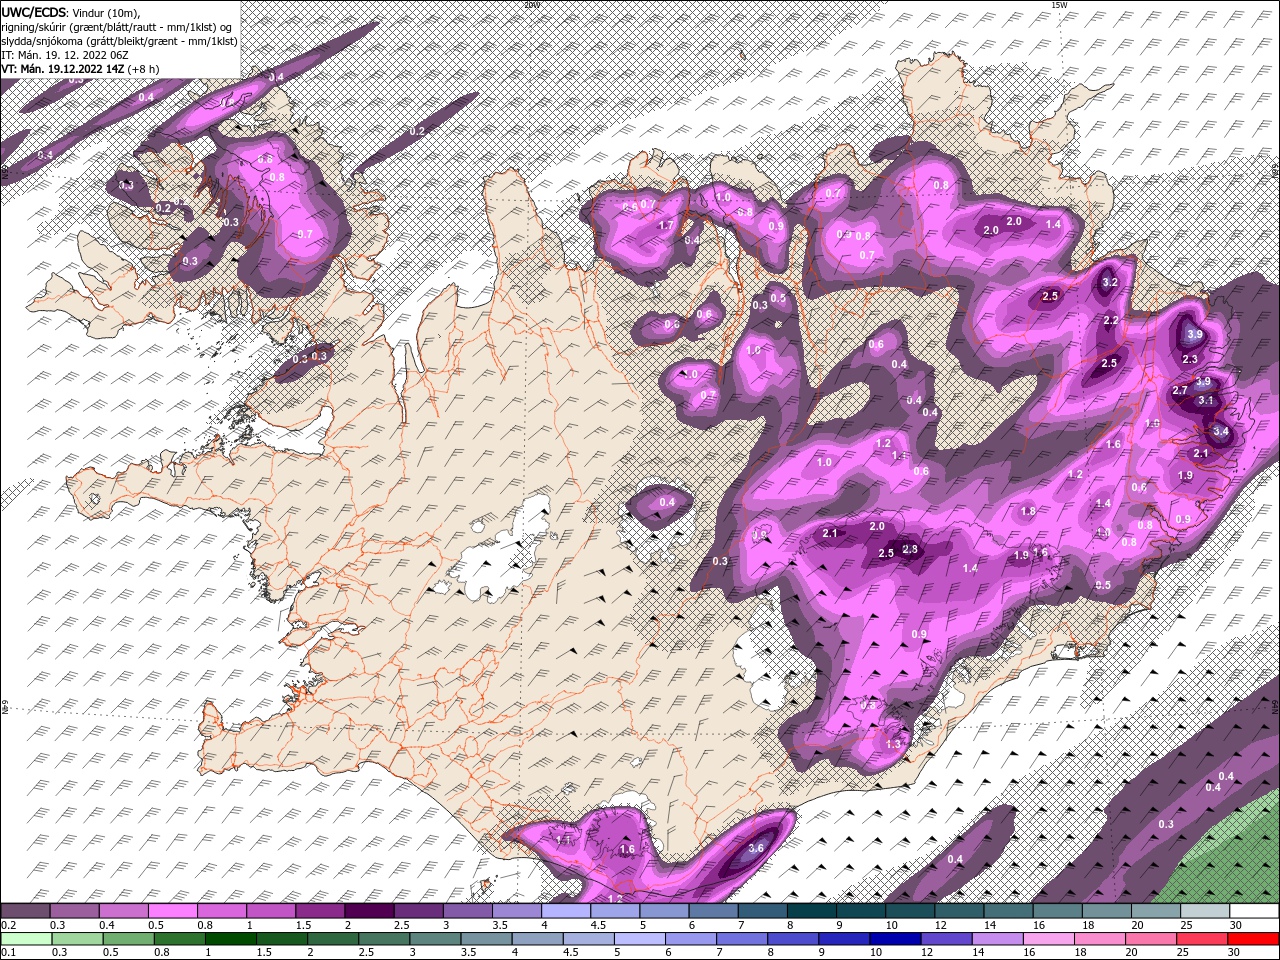Click the '12' label in the lower legend row
The image size is (1280, 960).
pyautogui.click(x=927, y=952)
